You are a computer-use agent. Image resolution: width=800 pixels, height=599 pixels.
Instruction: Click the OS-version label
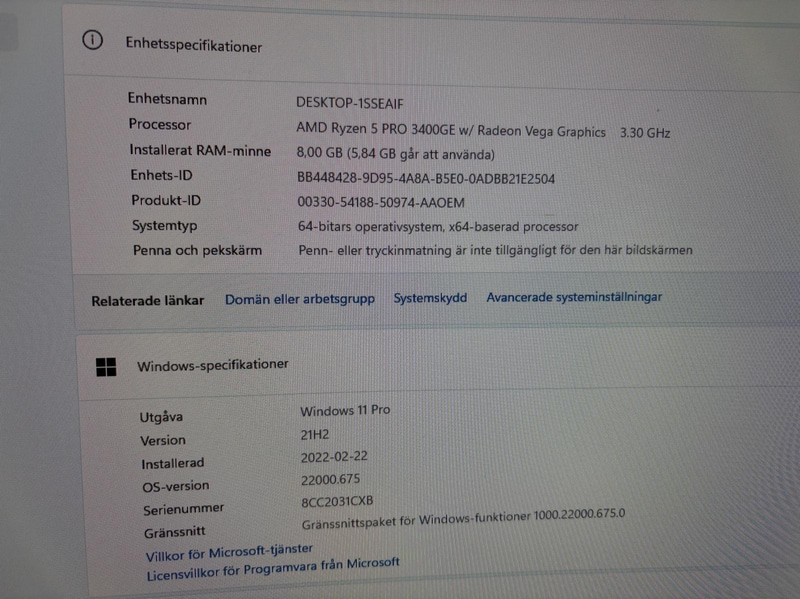pos(176,486)
